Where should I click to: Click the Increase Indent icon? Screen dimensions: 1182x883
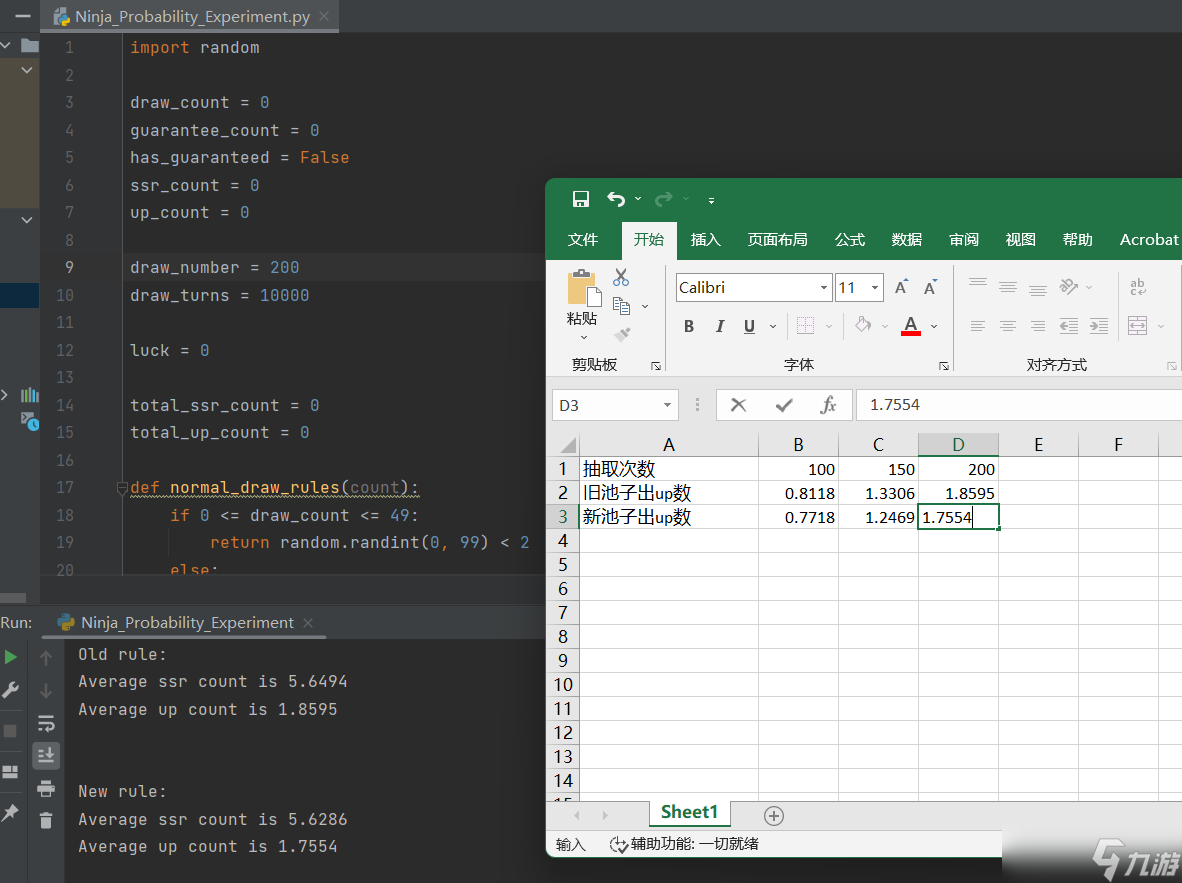(1099, 326)
